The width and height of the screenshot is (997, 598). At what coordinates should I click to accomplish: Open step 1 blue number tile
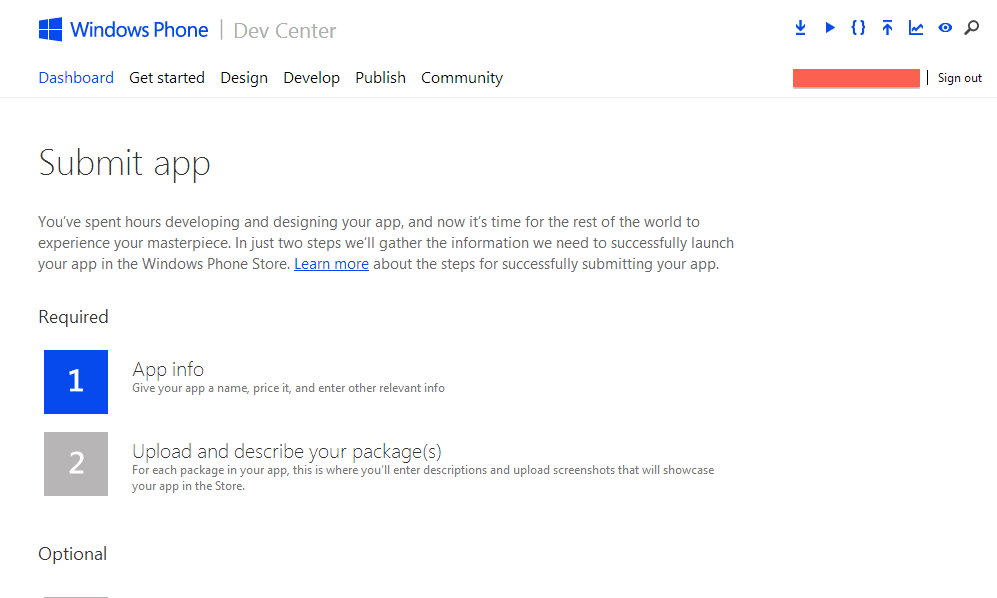click(76, 381)
